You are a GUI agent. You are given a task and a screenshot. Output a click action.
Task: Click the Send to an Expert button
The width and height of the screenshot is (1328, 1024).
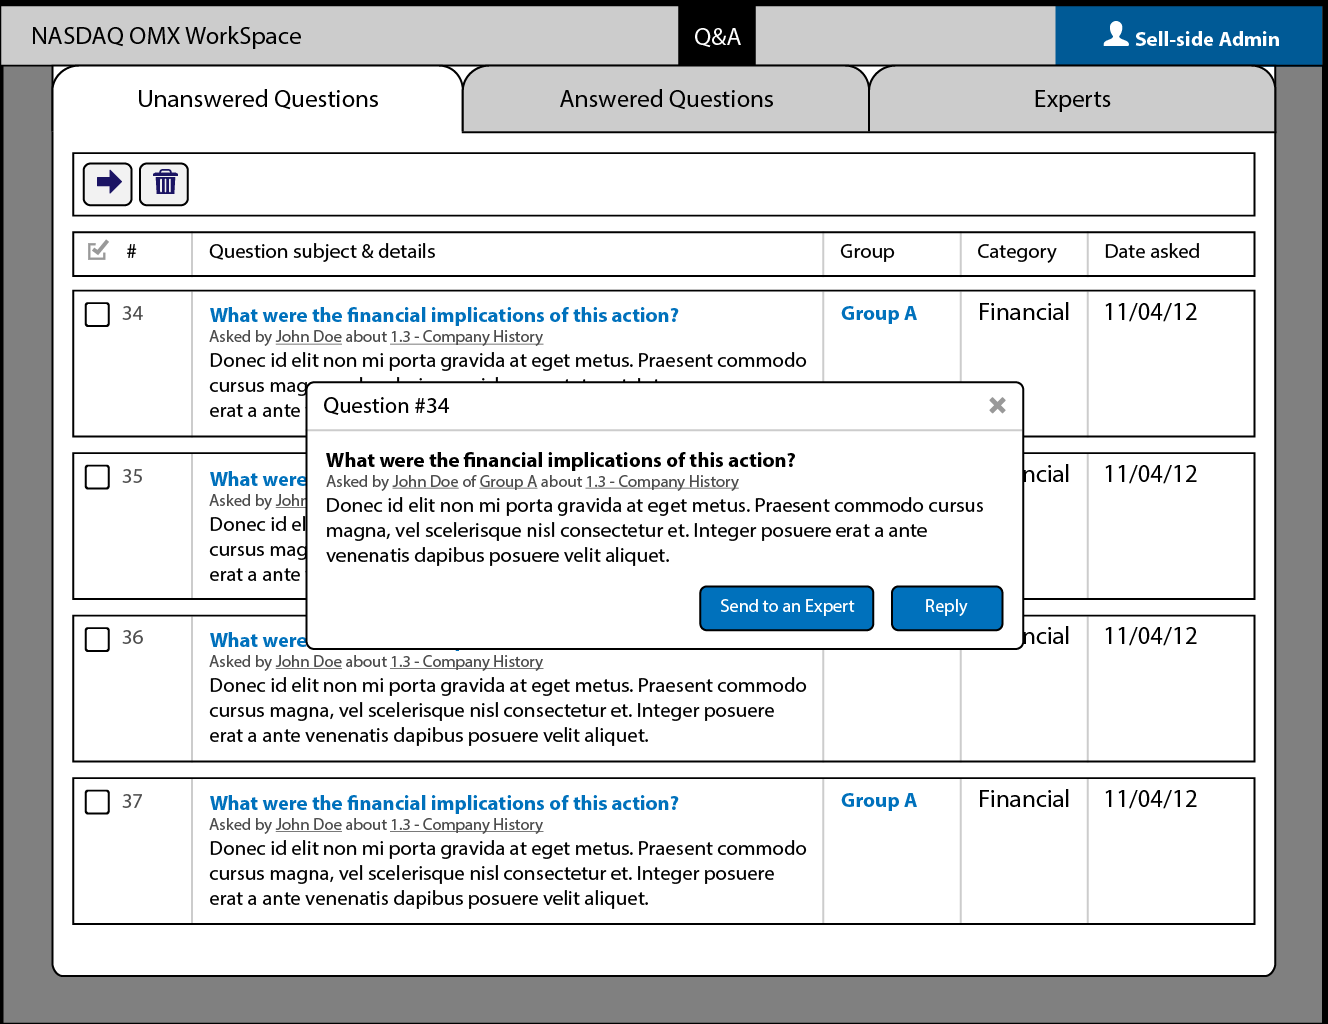(787, 608)
